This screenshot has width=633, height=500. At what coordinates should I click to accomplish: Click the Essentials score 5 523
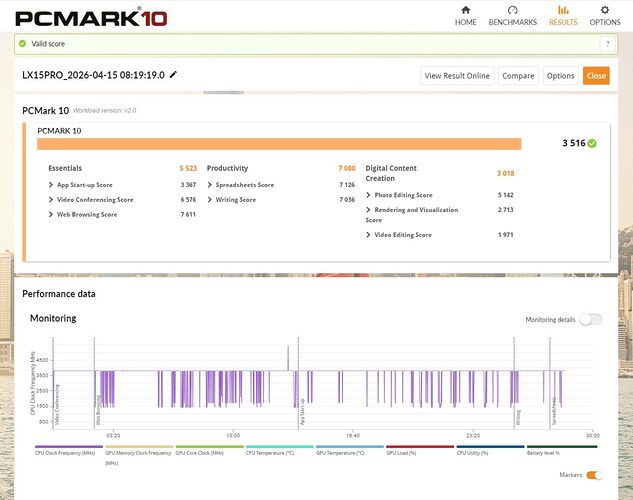(188, 168)
